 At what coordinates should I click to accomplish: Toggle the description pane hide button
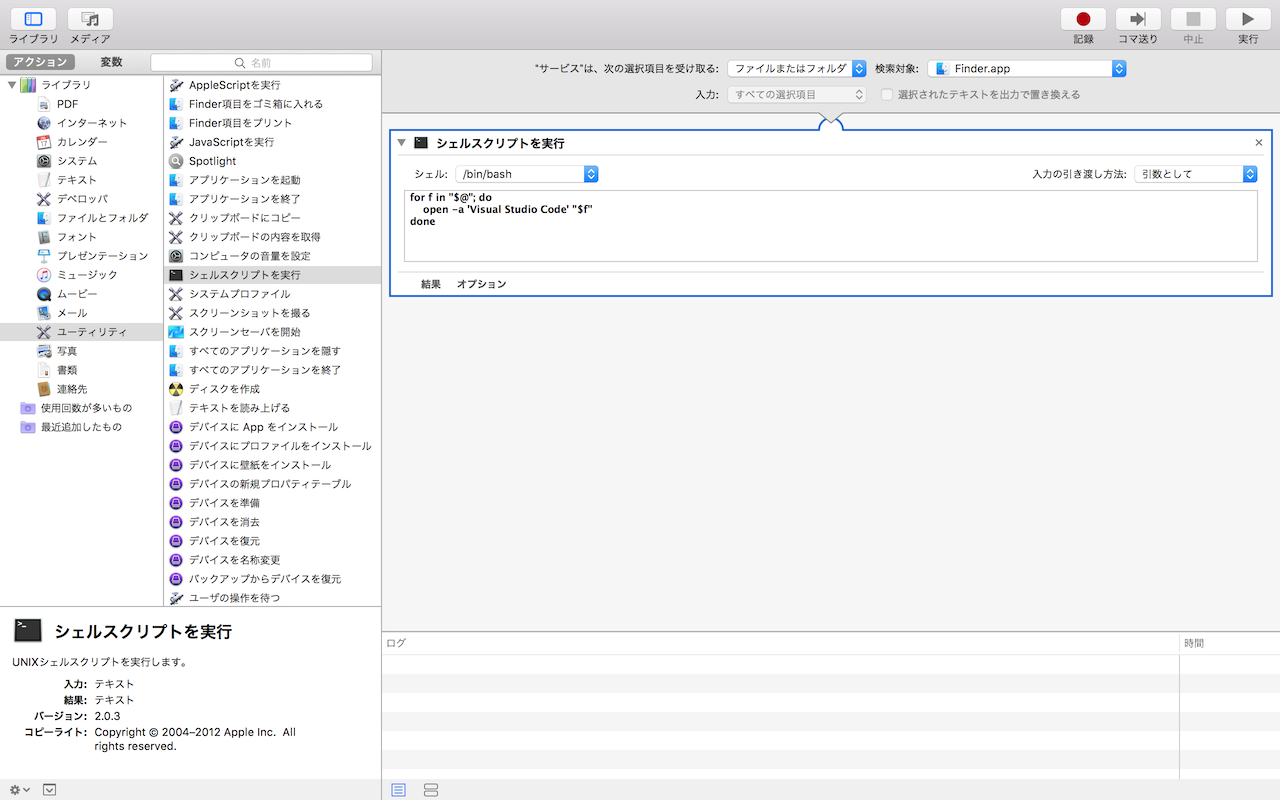coord(49,789)
